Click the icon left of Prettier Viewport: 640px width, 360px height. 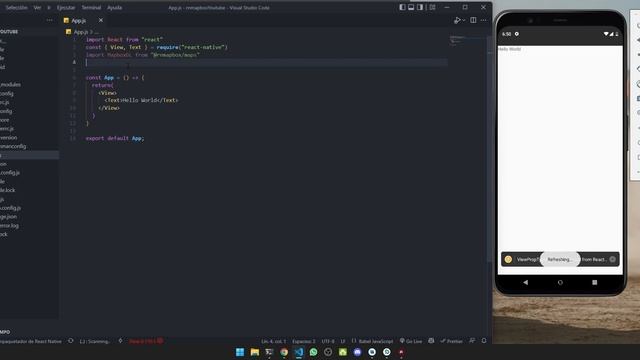tap(431, 341)
